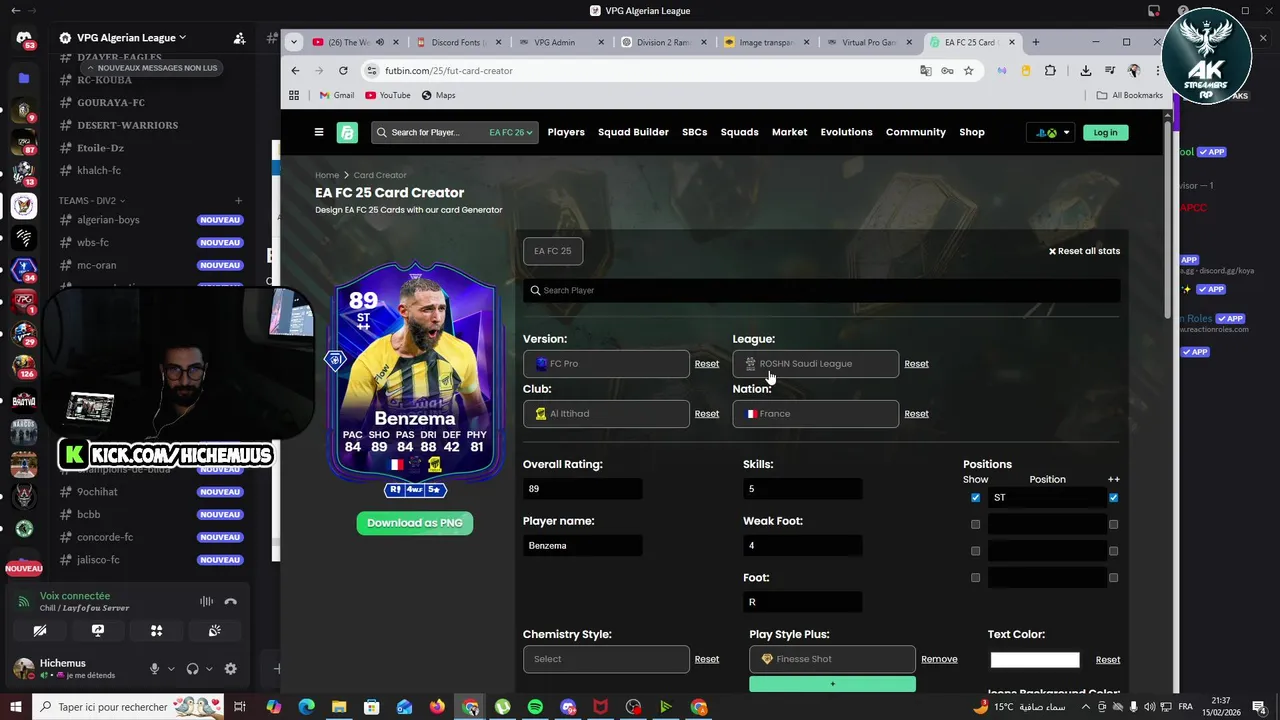Open Discord create invite icon beside server name
This screenshot has width=1280, height=720.
click(x=239, y=38)
